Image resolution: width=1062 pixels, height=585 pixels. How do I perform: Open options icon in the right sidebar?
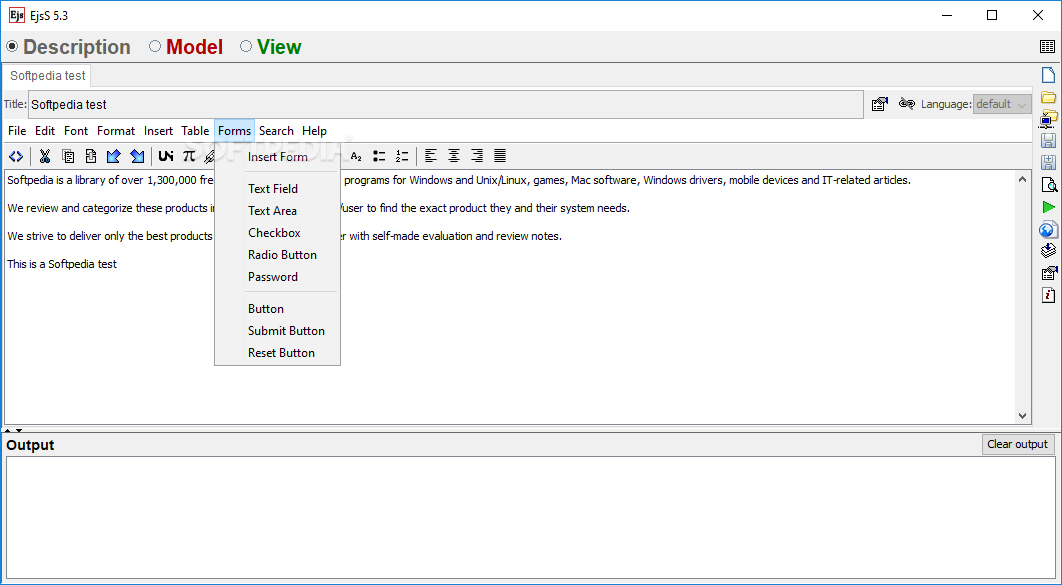(1048, 274)
